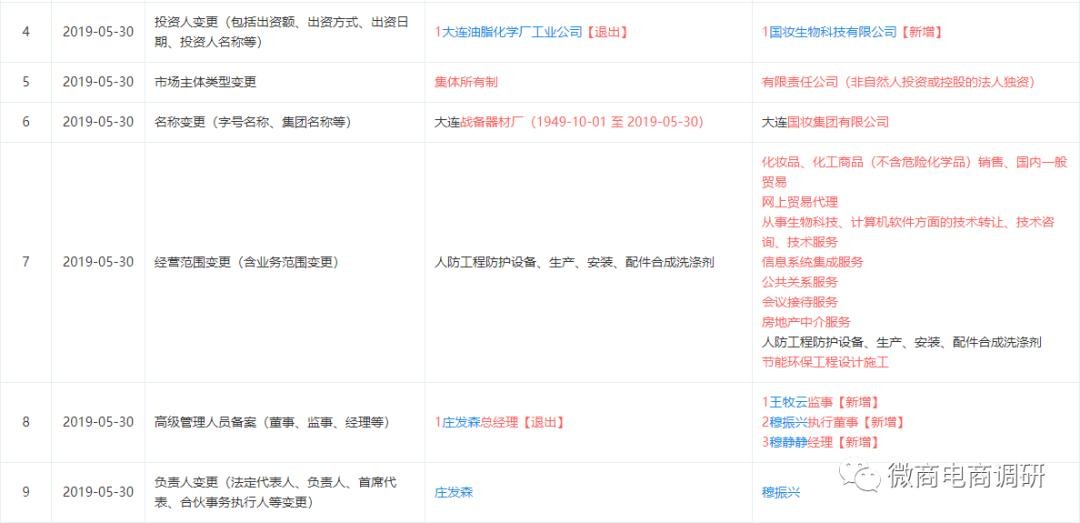Click the 2019-05-30 date in the 投资人变更 row

tap(98, 32)
